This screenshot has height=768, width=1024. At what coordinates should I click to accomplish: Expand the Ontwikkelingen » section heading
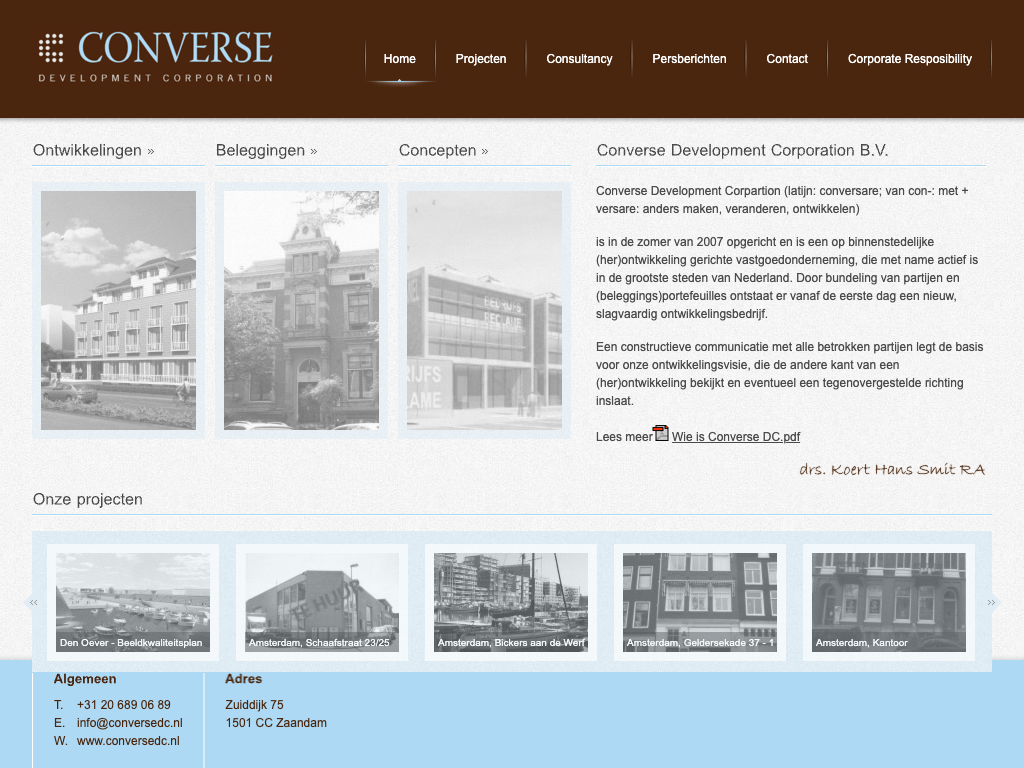point(94,151)
